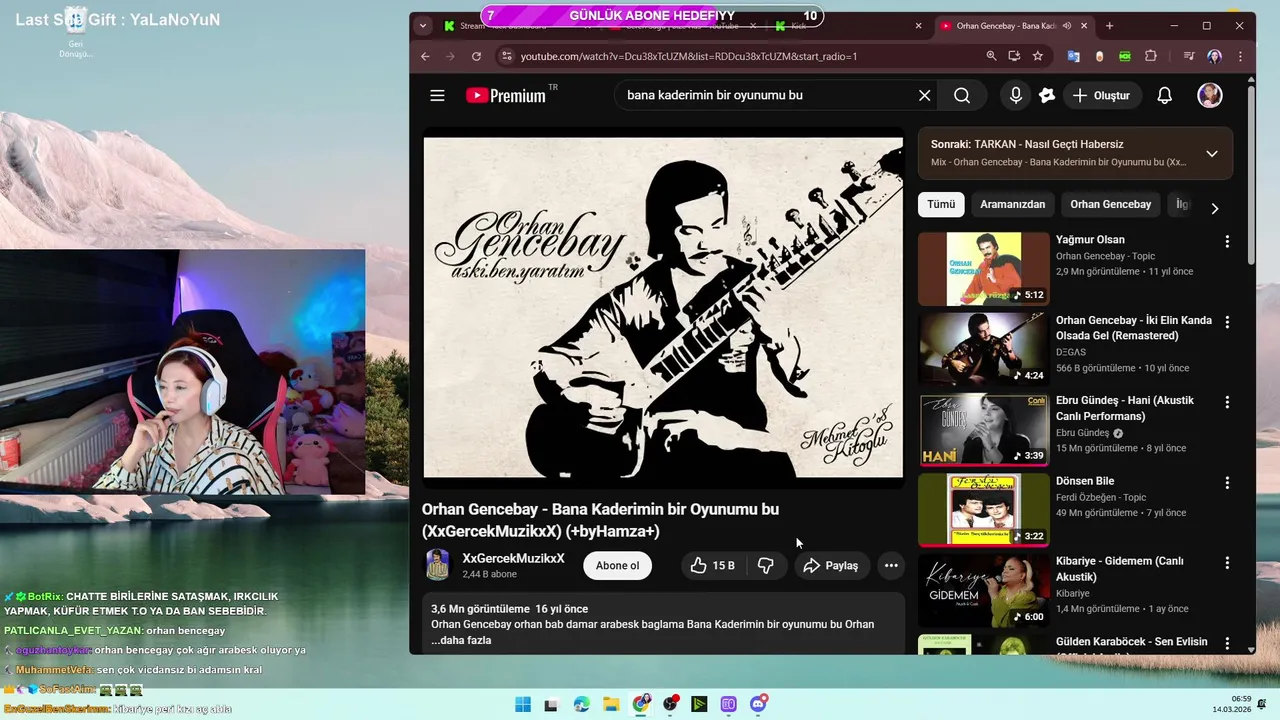Click the Chrome address bar URL
The image size is (1280, 720).
689,56
